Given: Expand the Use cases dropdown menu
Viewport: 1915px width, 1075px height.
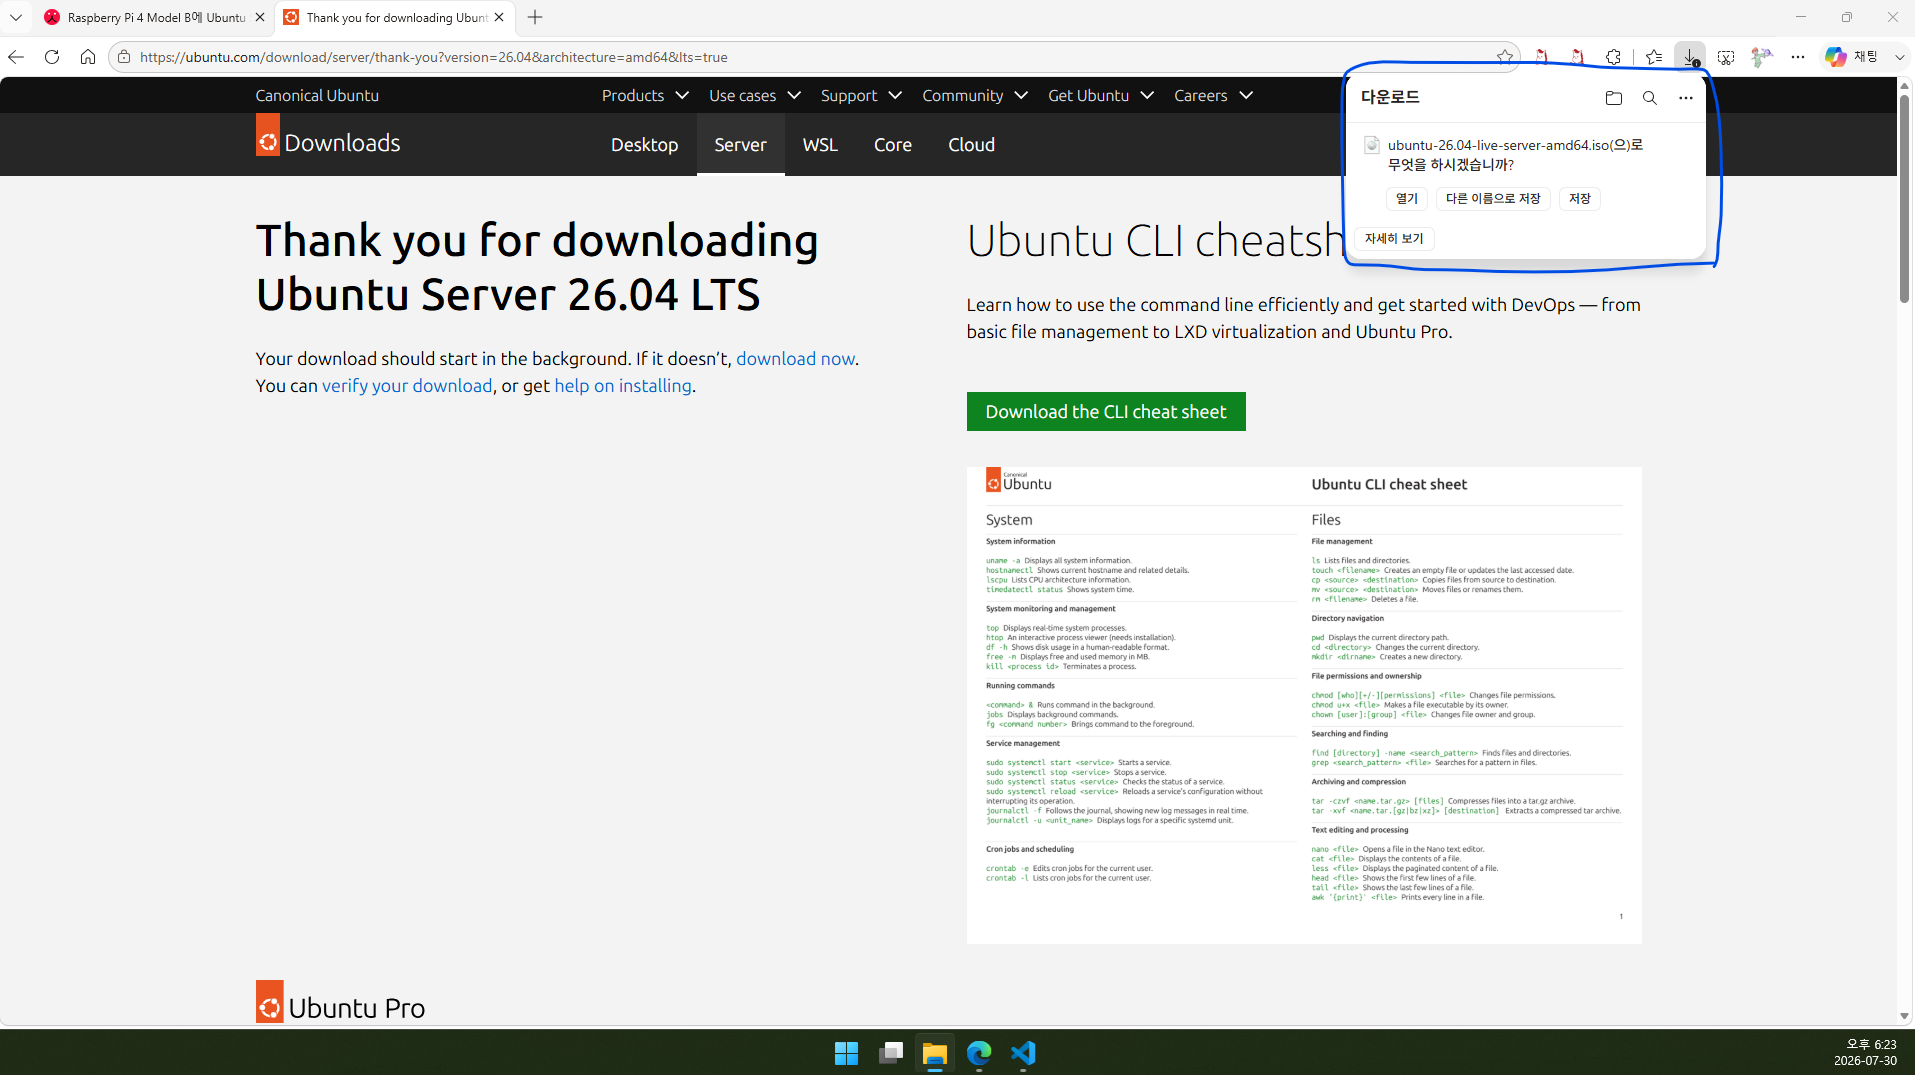Looking at the screenshot, I should 755,95.
